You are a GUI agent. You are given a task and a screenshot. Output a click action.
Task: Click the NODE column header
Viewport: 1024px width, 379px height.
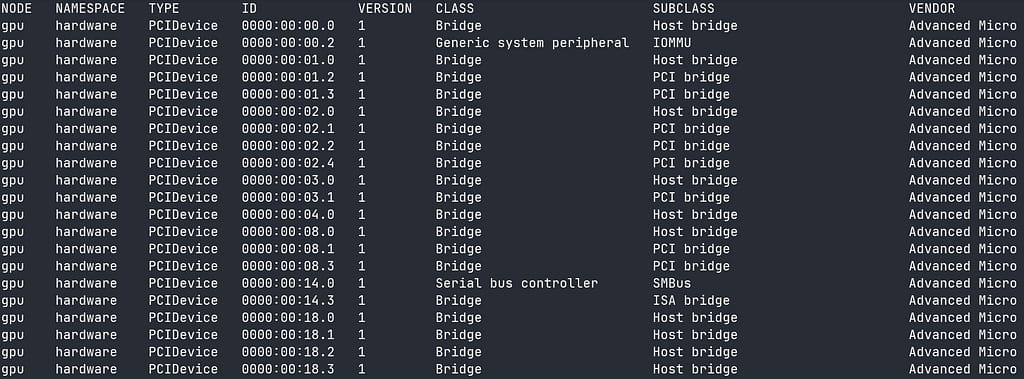[16, 8]
